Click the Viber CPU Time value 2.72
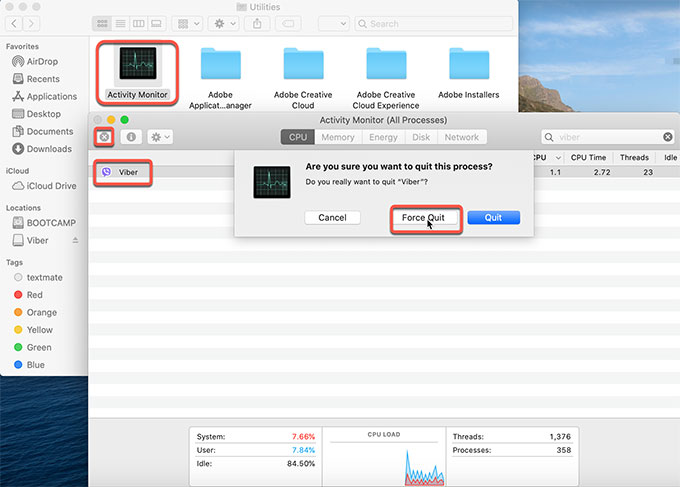 point(602,172)
